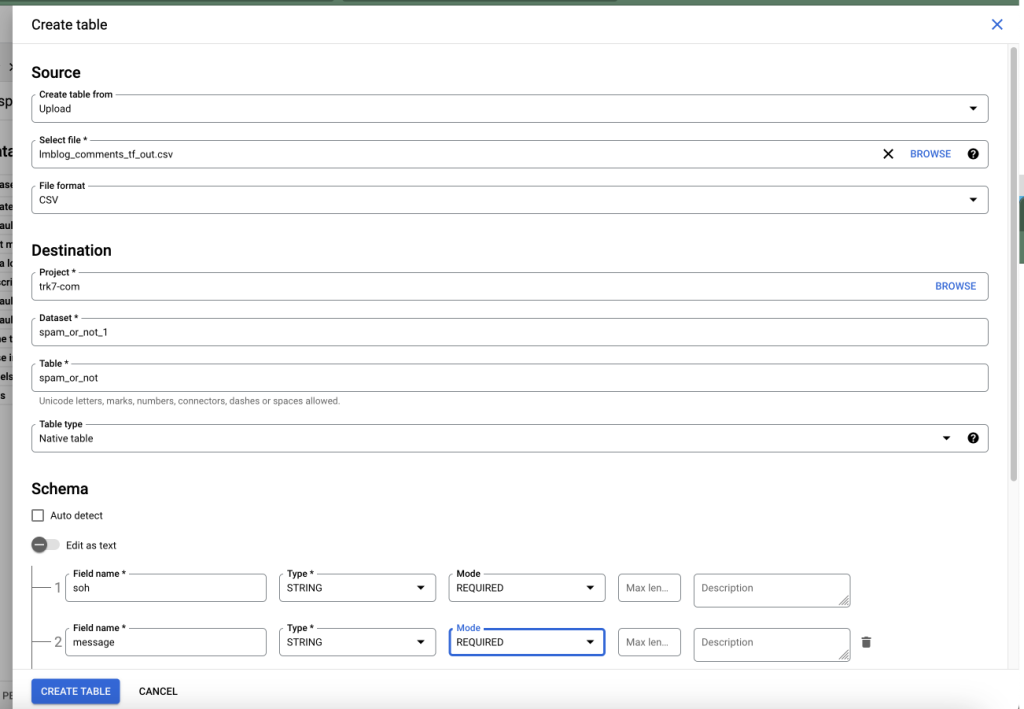Toggle the Edit as text switch

45,544
